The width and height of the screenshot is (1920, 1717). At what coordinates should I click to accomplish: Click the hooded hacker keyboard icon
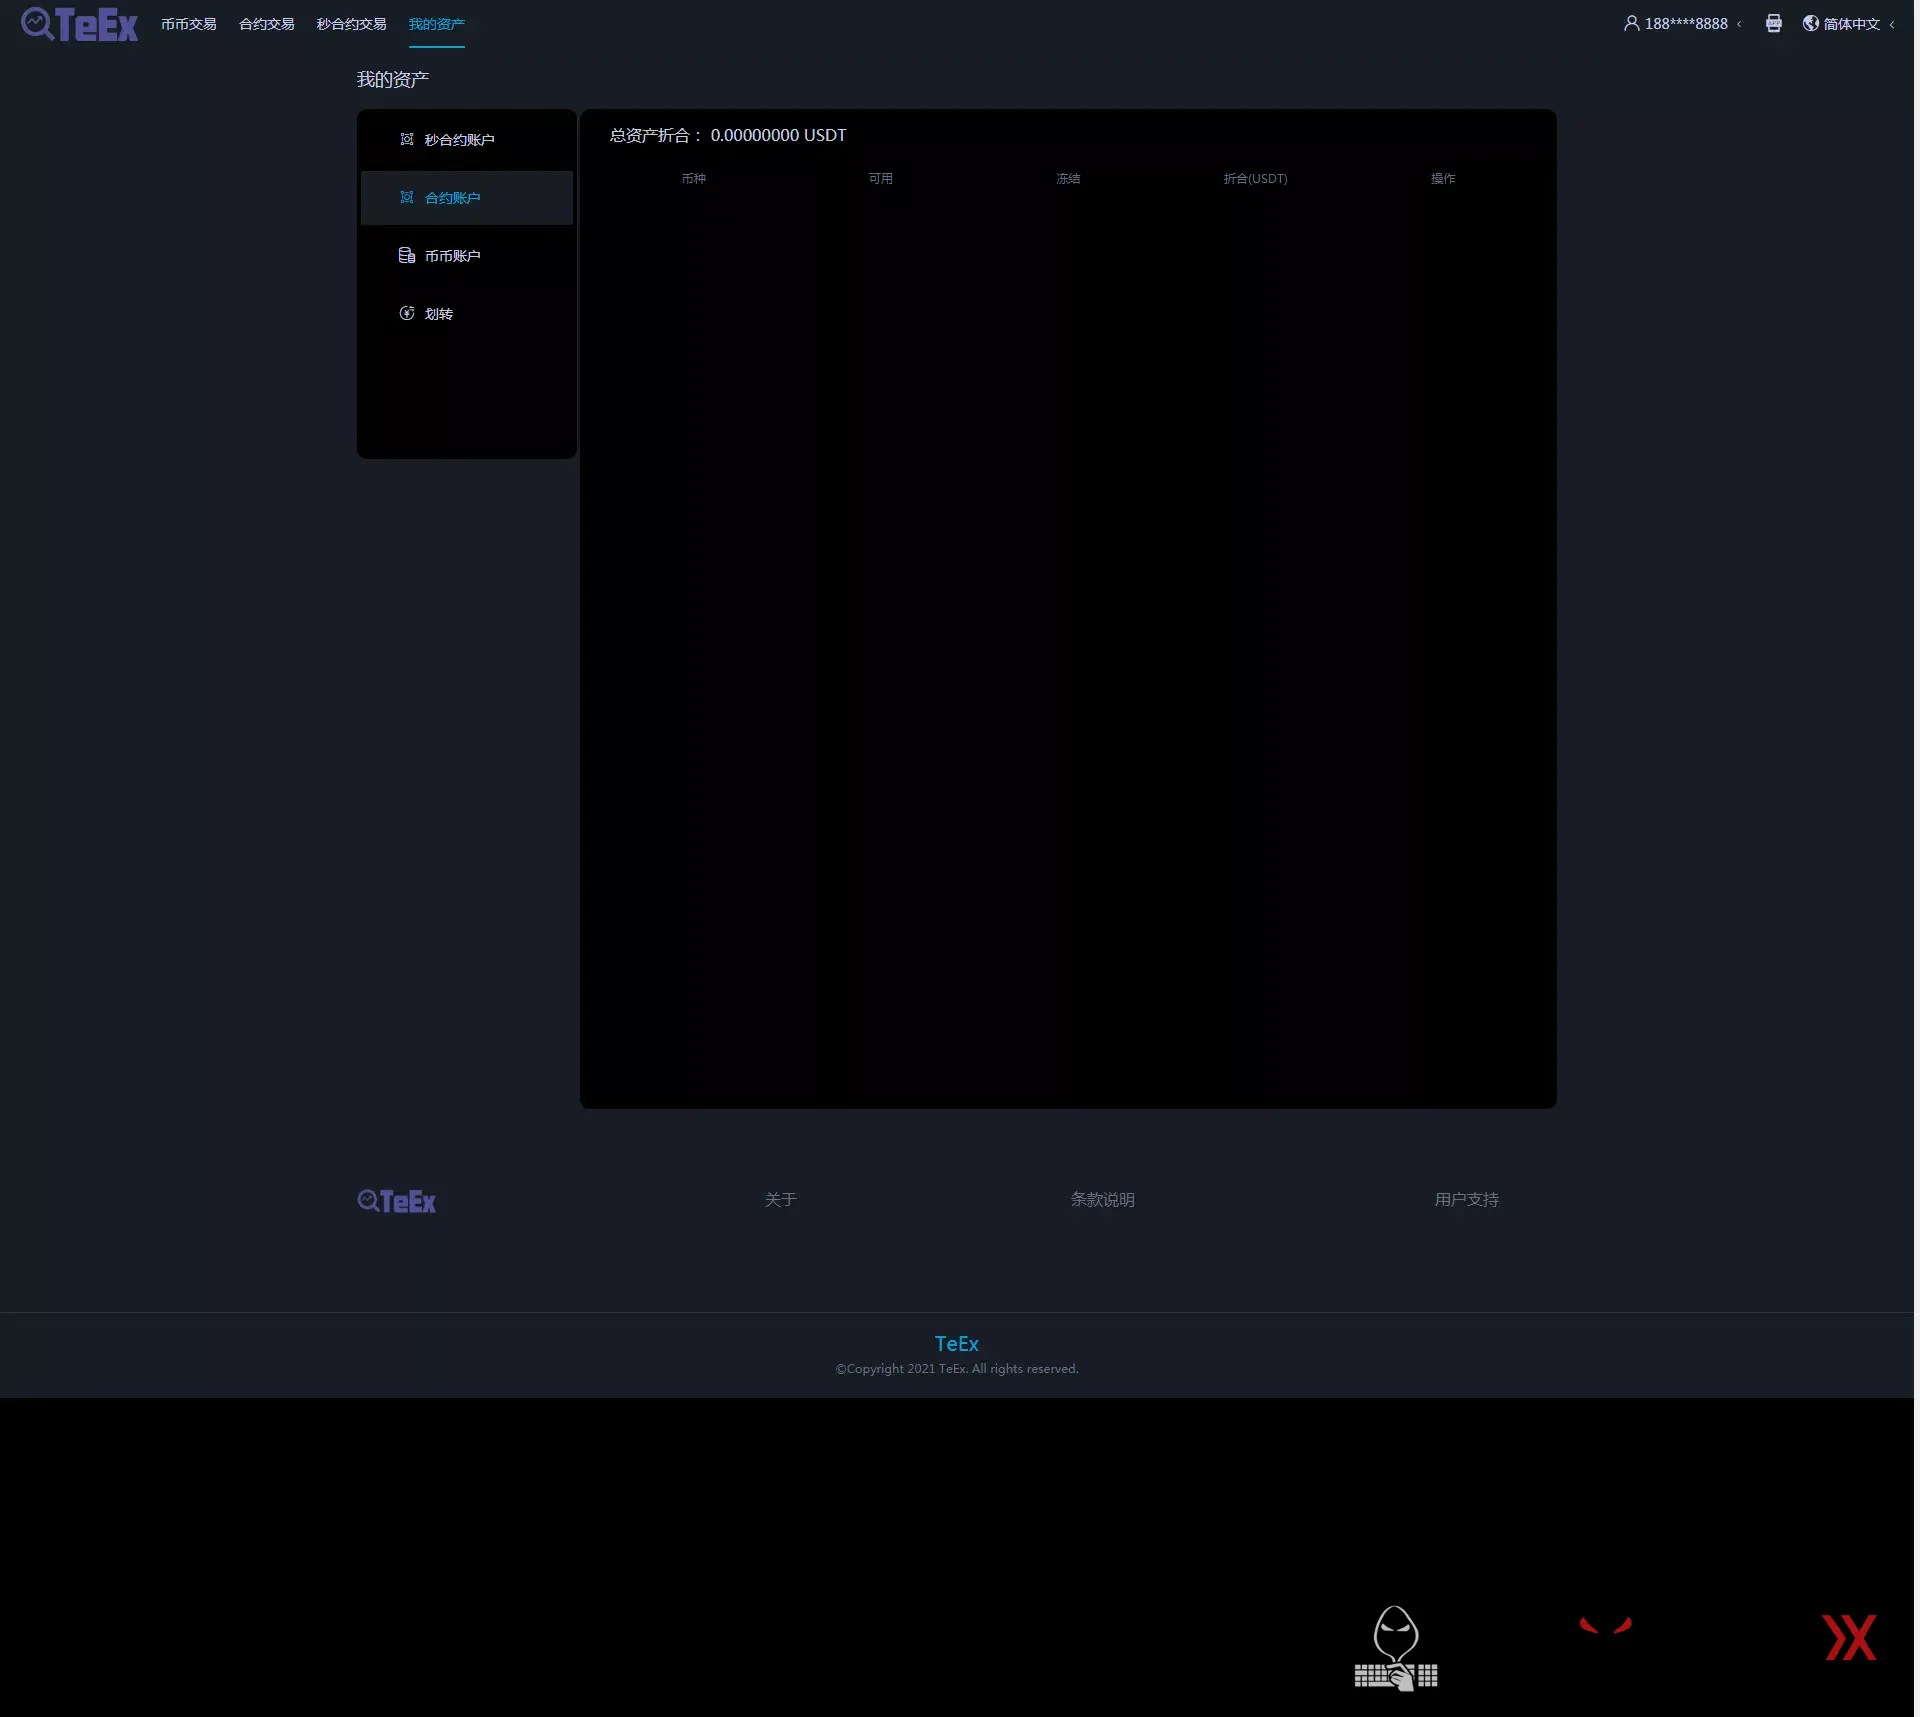point(1396,1648)
